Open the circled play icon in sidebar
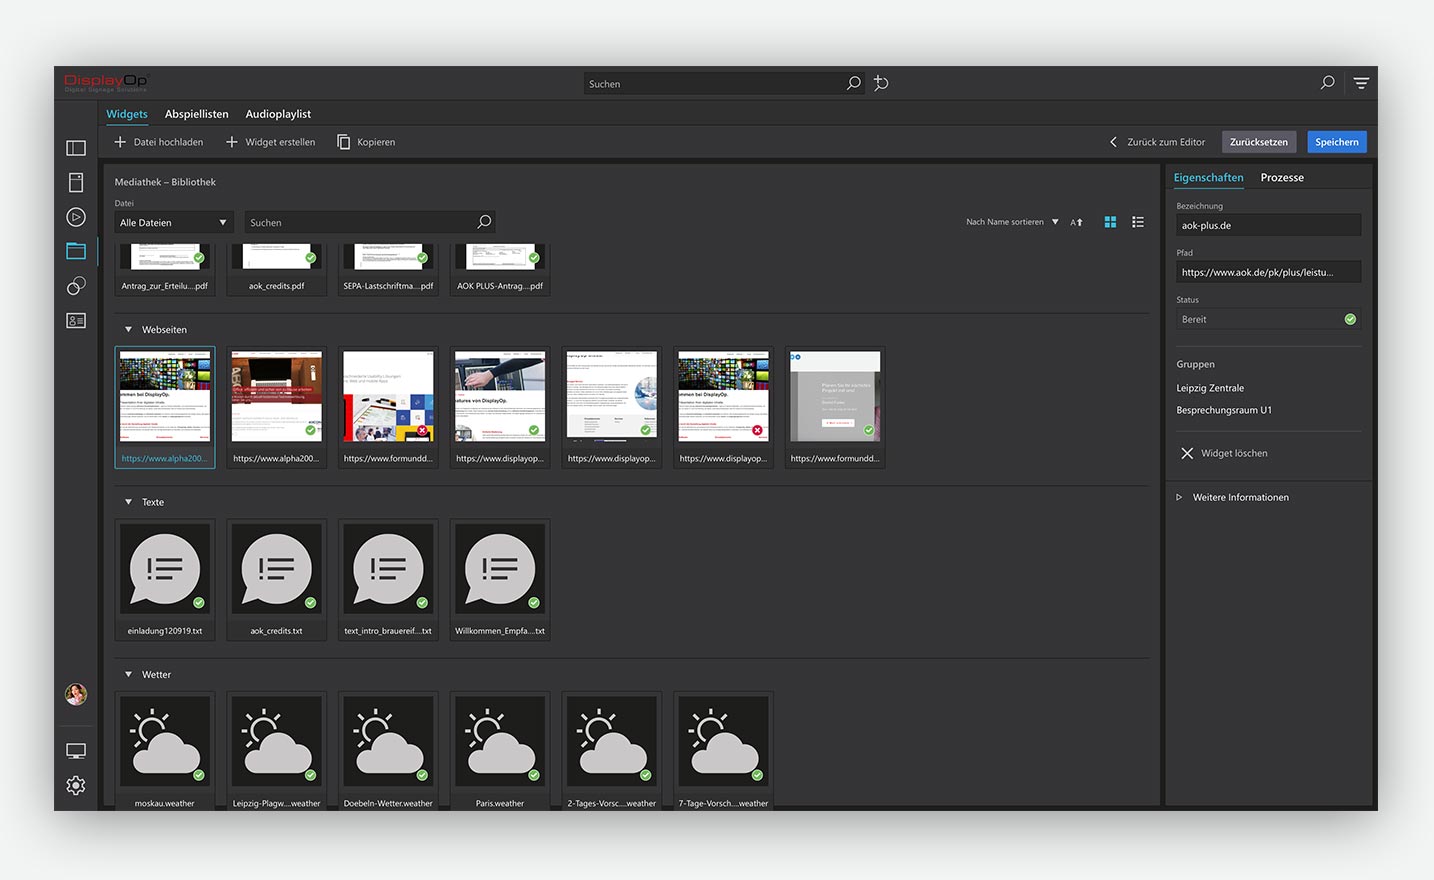The height and width of the screenshot is (880, 1434). click(x=76, y=217)
